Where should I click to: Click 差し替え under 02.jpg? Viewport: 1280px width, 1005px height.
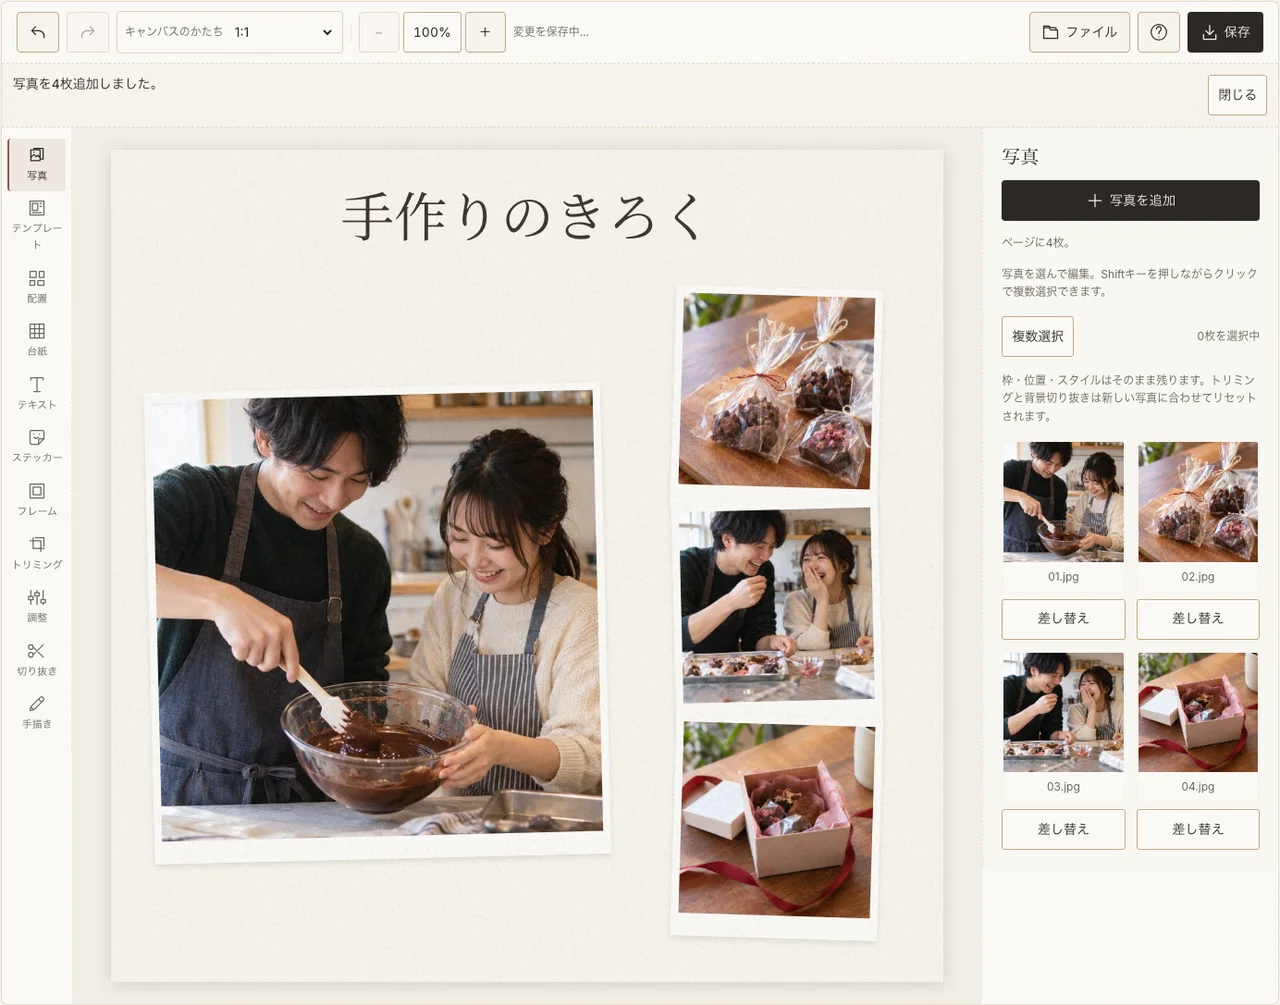coord(1198,619)
